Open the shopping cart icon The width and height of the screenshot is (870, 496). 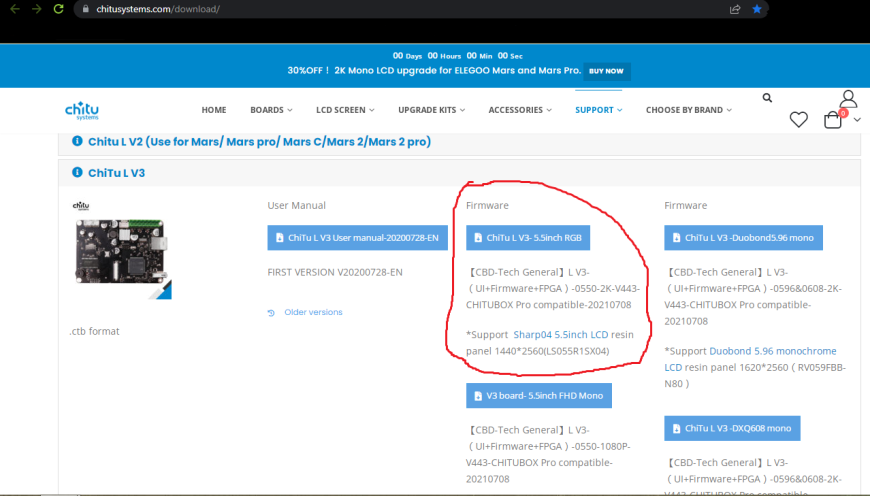click(x=833, y=119)
